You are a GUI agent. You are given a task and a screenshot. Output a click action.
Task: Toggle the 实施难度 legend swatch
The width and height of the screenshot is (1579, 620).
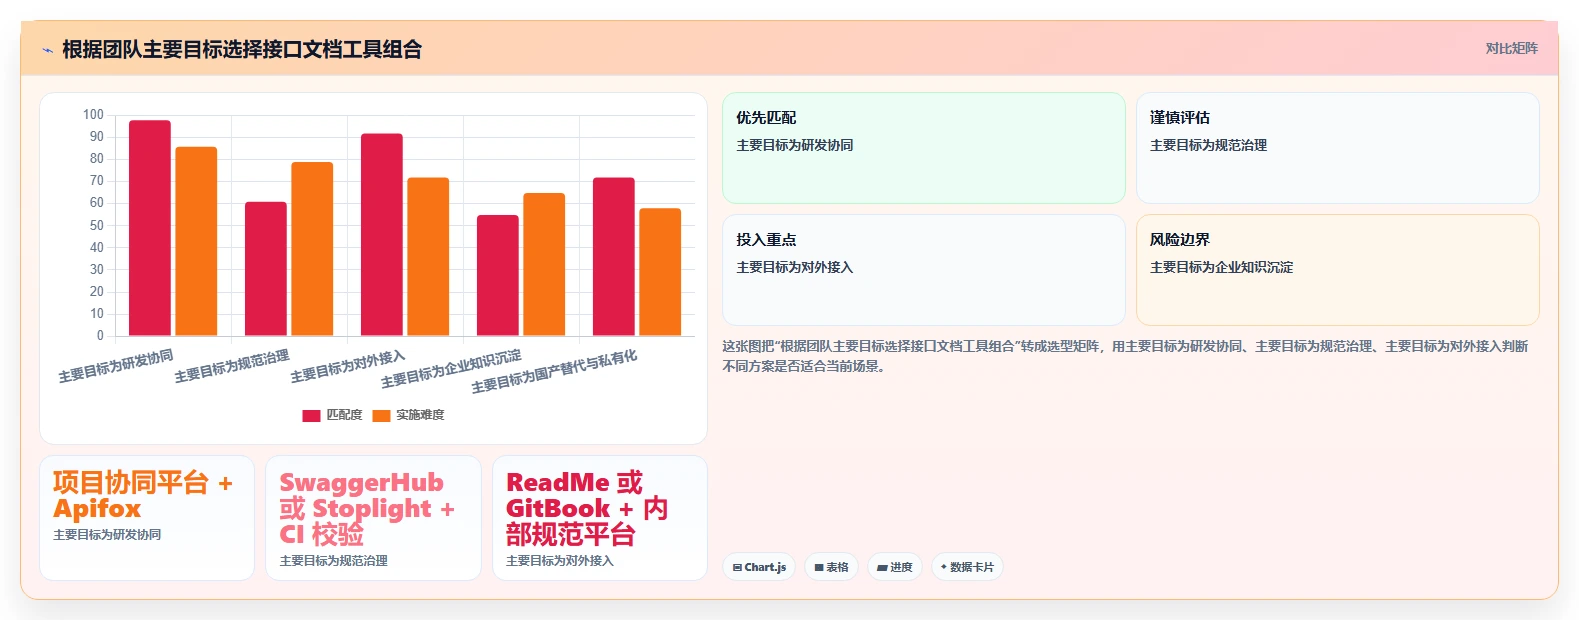click(x=381, y=415)
